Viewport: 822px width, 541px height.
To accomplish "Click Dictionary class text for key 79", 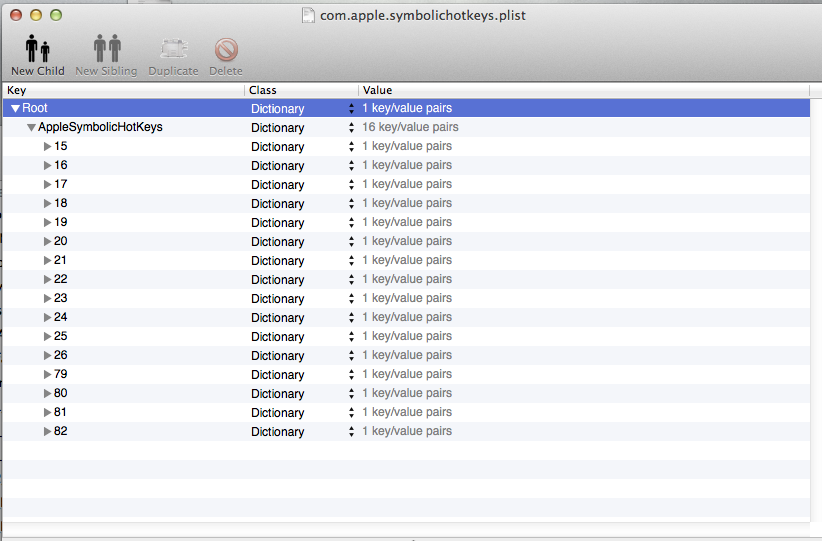I will click(277, 375).
